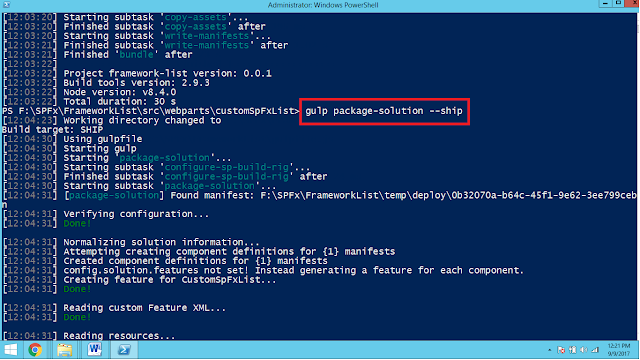Click 'Build target: SHIP' line
This screenshot has height=360, width=640.
[53, 130]
